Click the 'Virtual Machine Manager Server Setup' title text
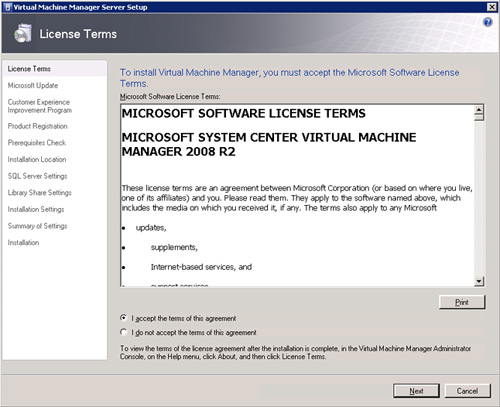 click(80, 7)
